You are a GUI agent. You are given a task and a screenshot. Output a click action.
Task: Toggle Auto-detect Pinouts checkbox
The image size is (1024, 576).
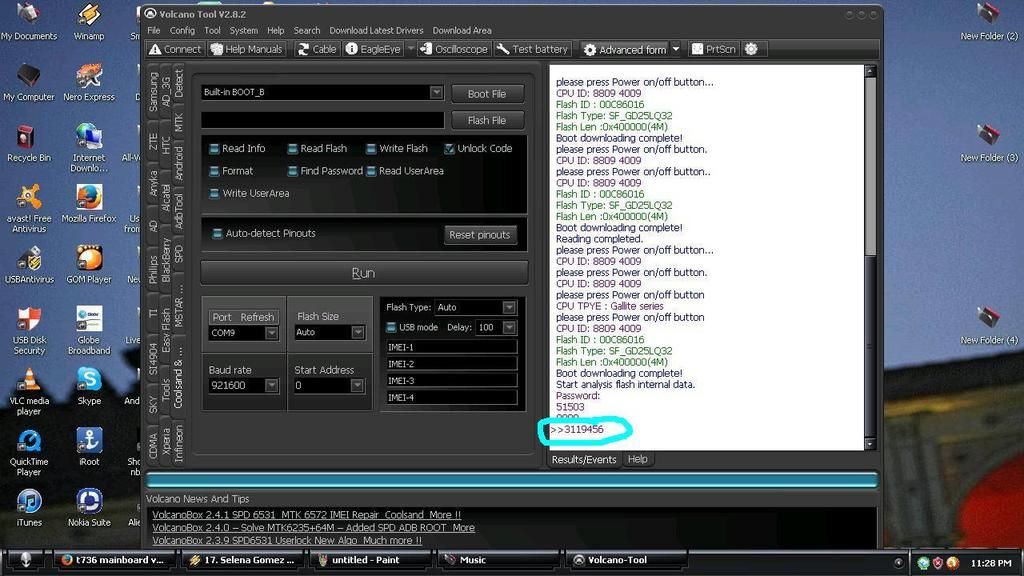point(217,234)
